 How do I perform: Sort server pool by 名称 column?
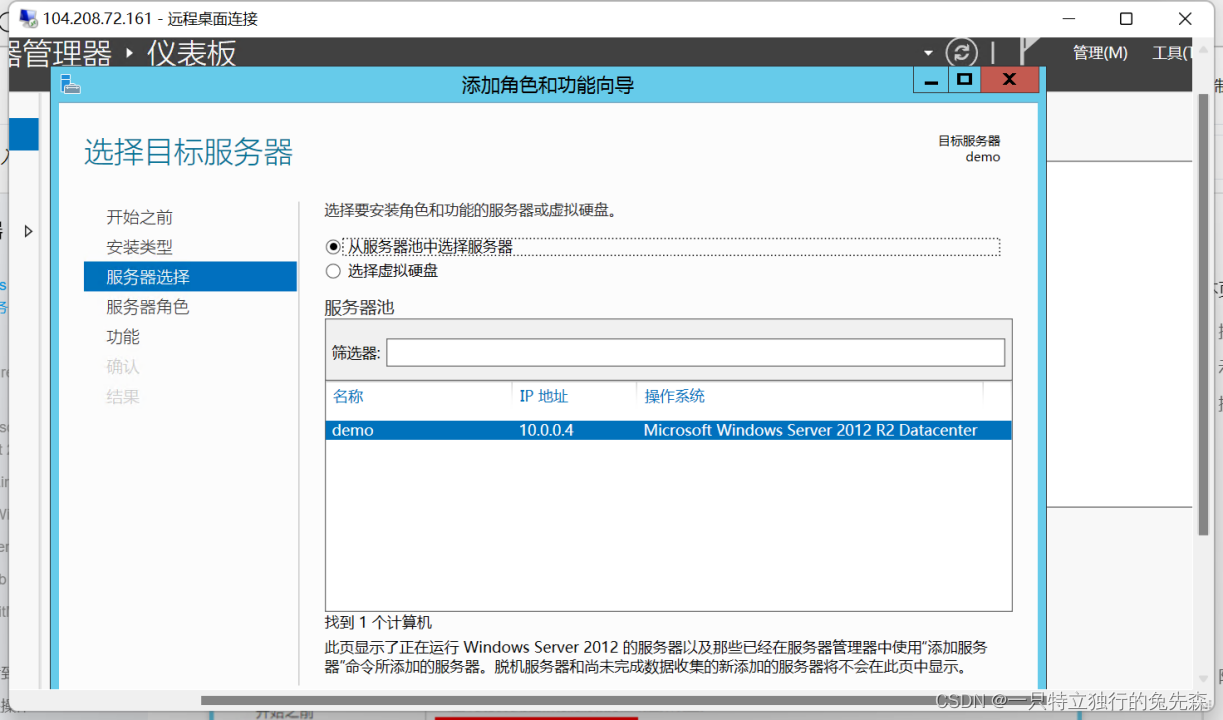[x=348, y=396]
